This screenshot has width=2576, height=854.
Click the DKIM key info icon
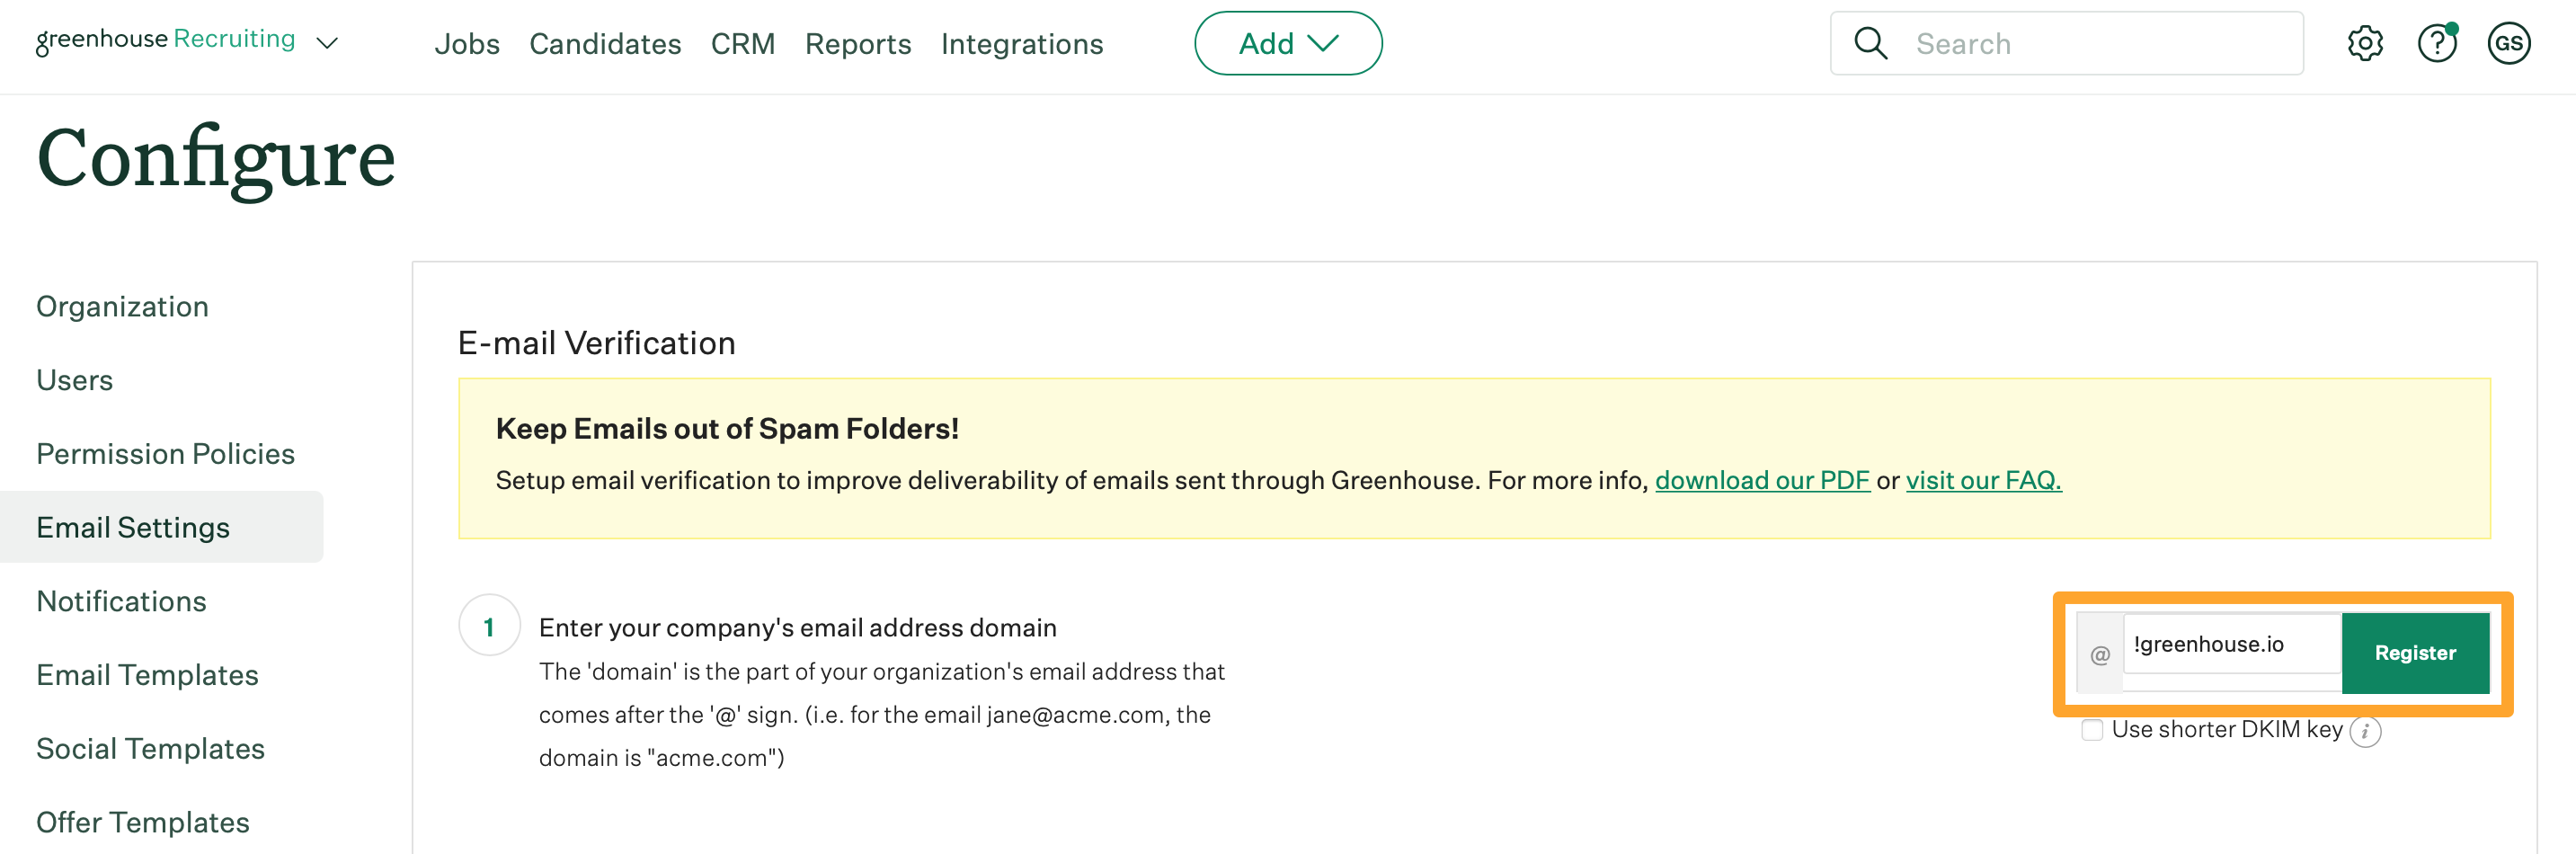tap(2365, 732)
